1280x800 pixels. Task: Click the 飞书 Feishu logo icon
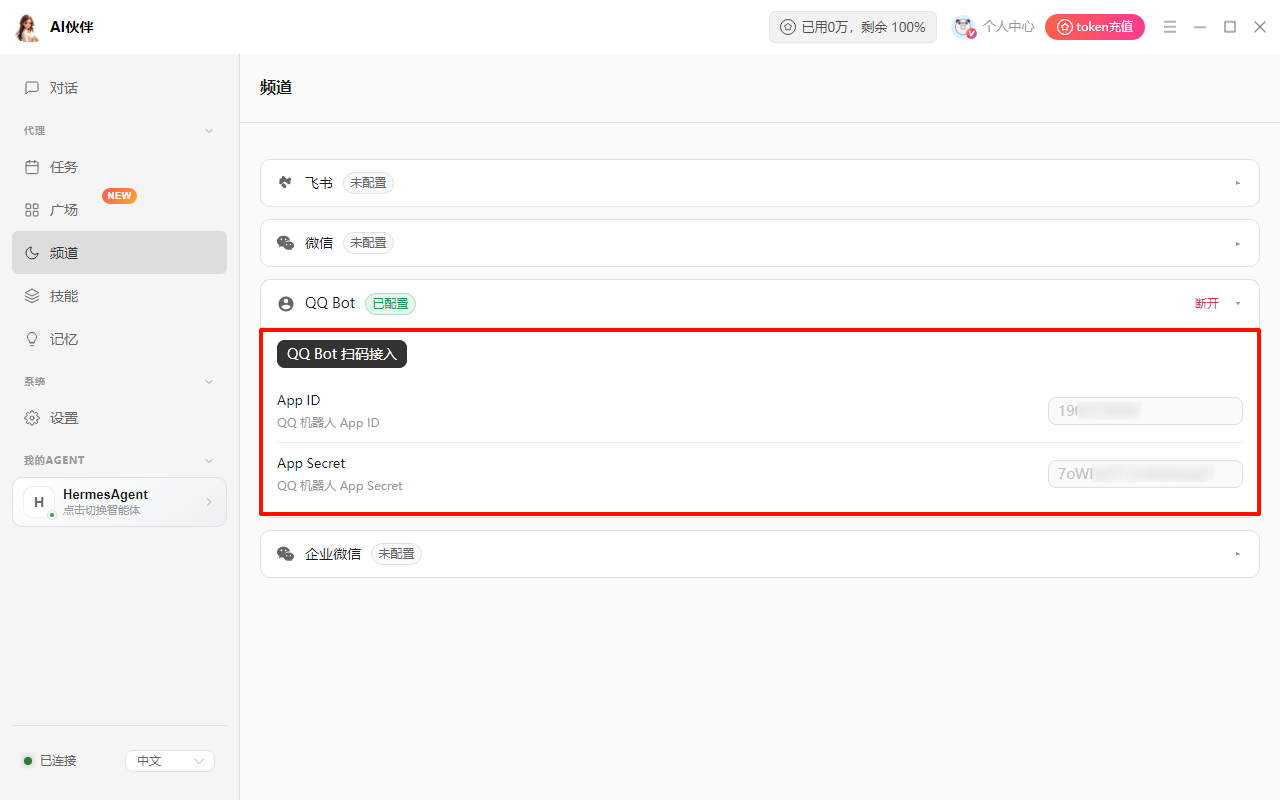point(286,183)
